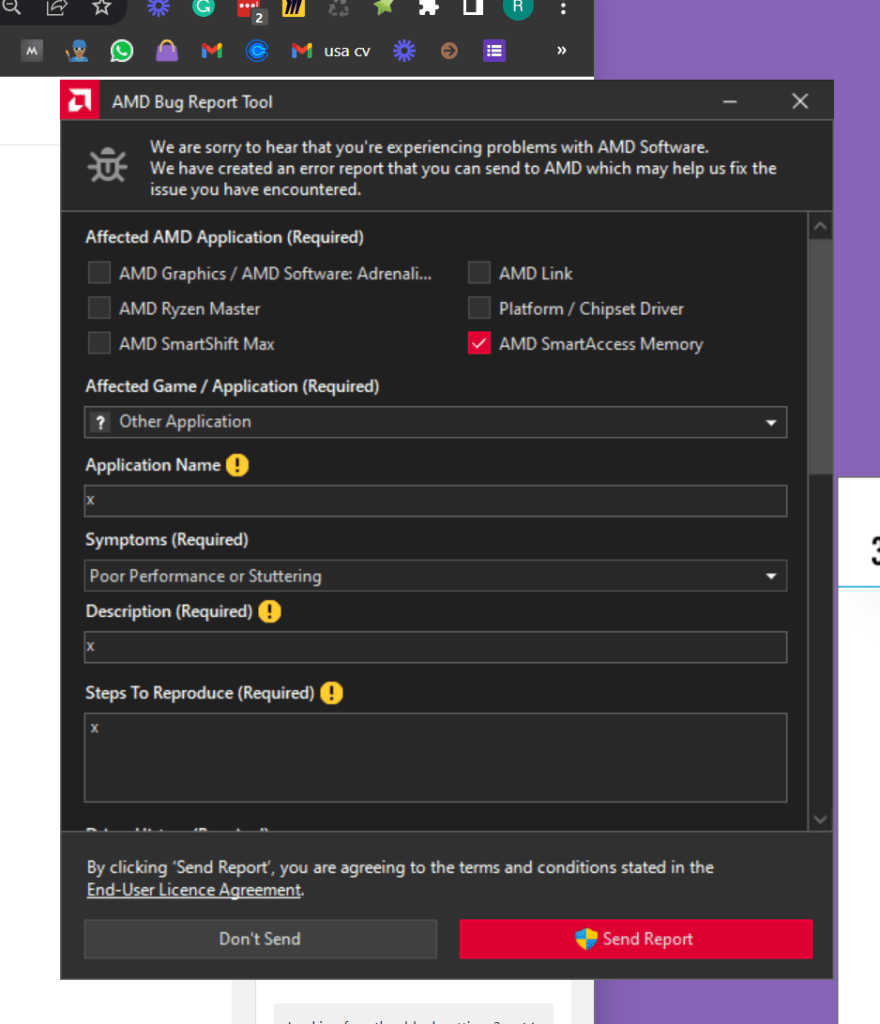Open the Extensions puzzle piece menu

coord(428,7)
